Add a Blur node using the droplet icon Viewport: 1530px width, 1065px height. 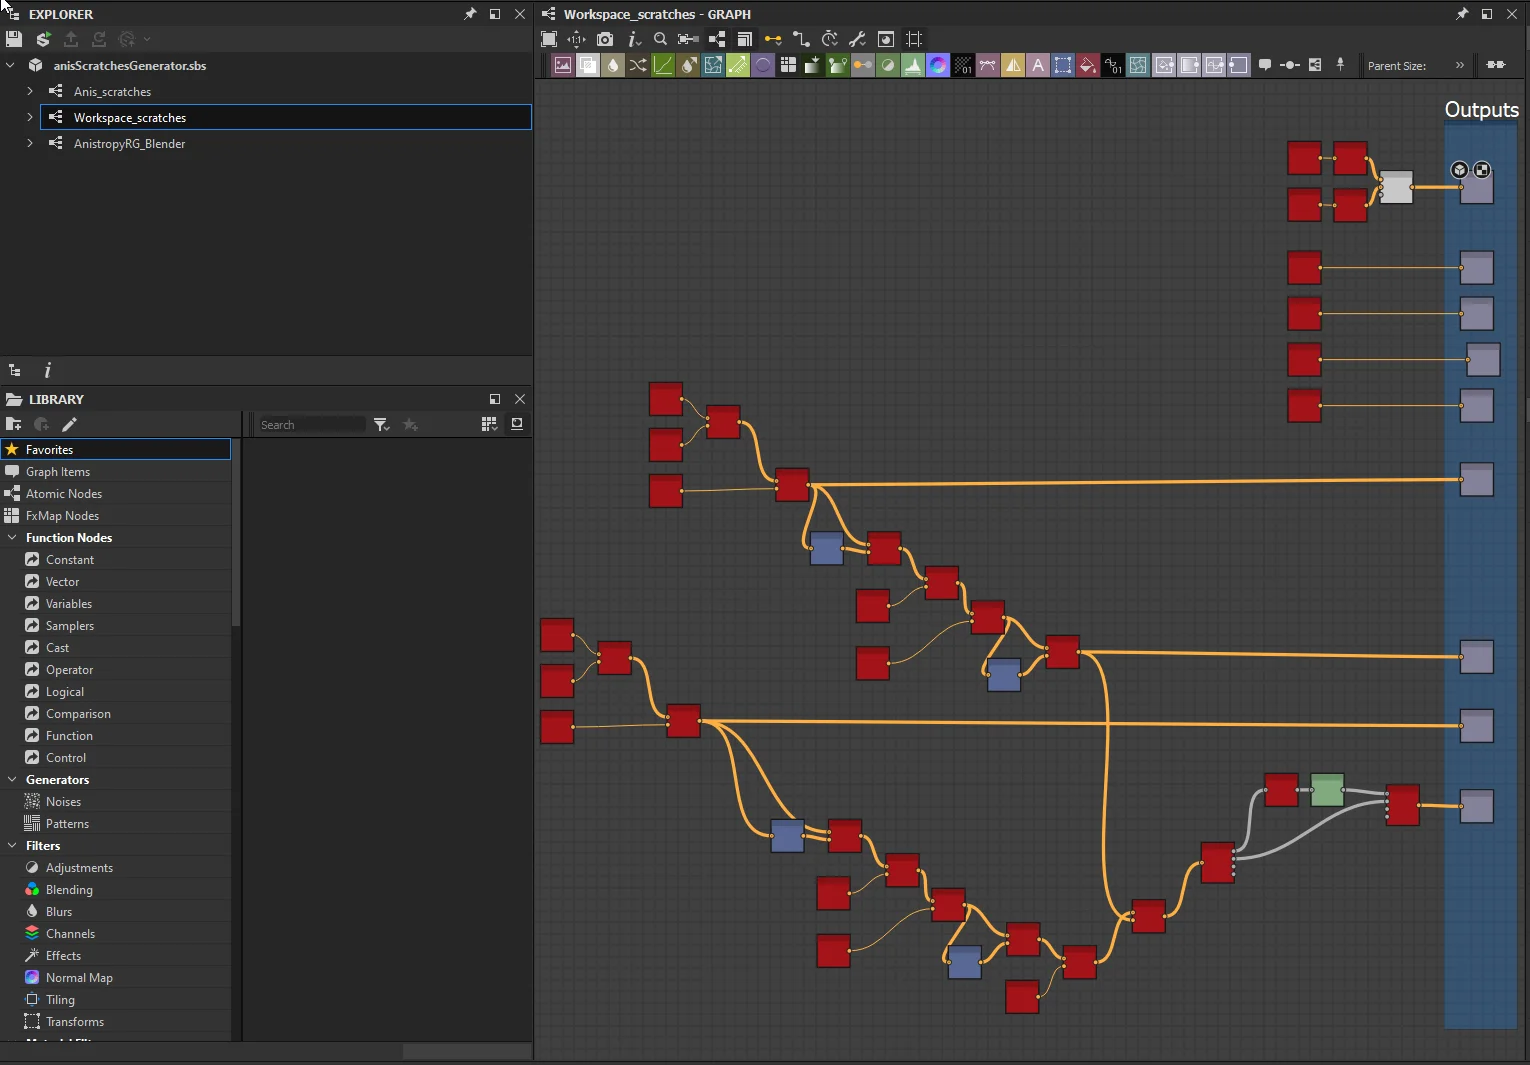612,65
